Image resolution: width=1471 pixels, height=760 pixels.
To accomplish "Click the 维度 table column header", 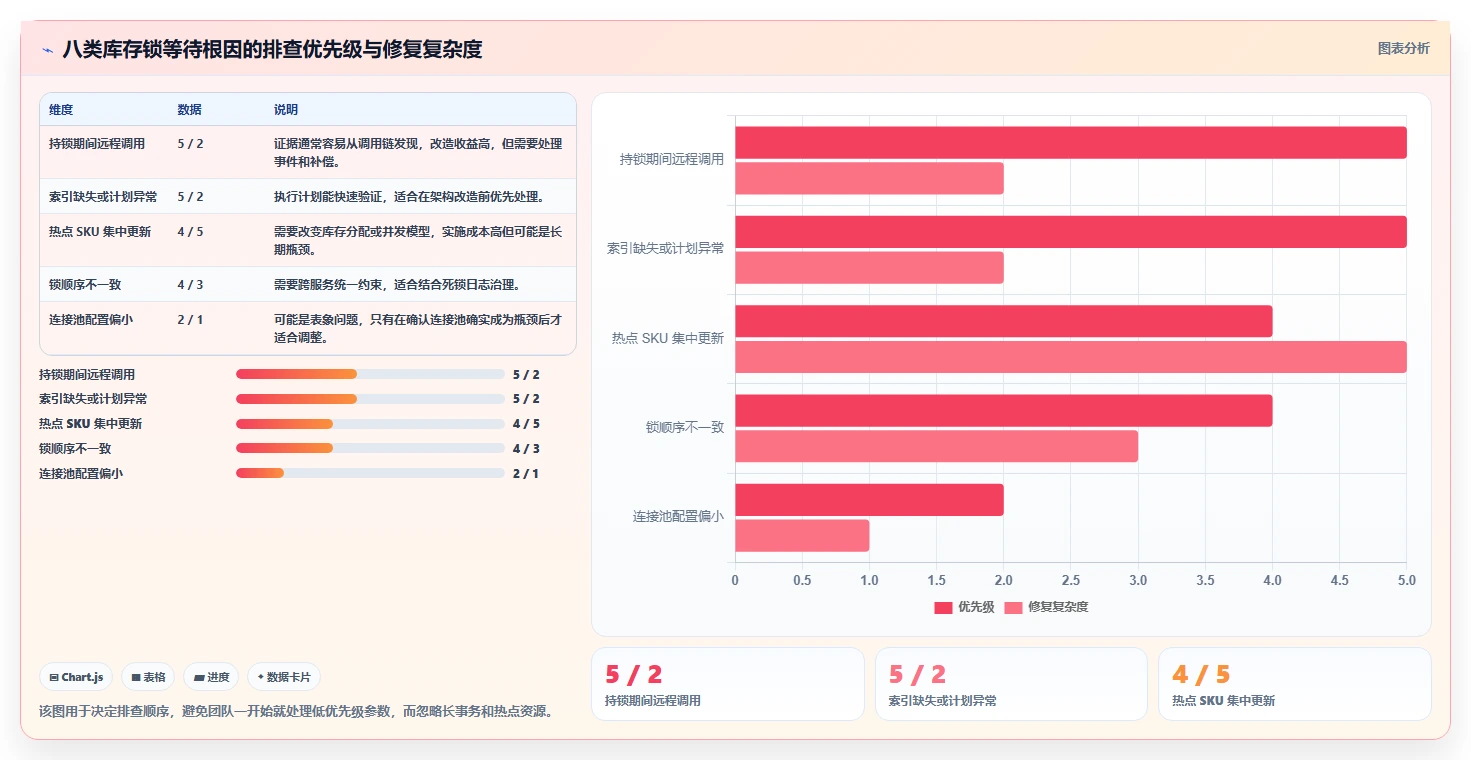I will [61, 109].
